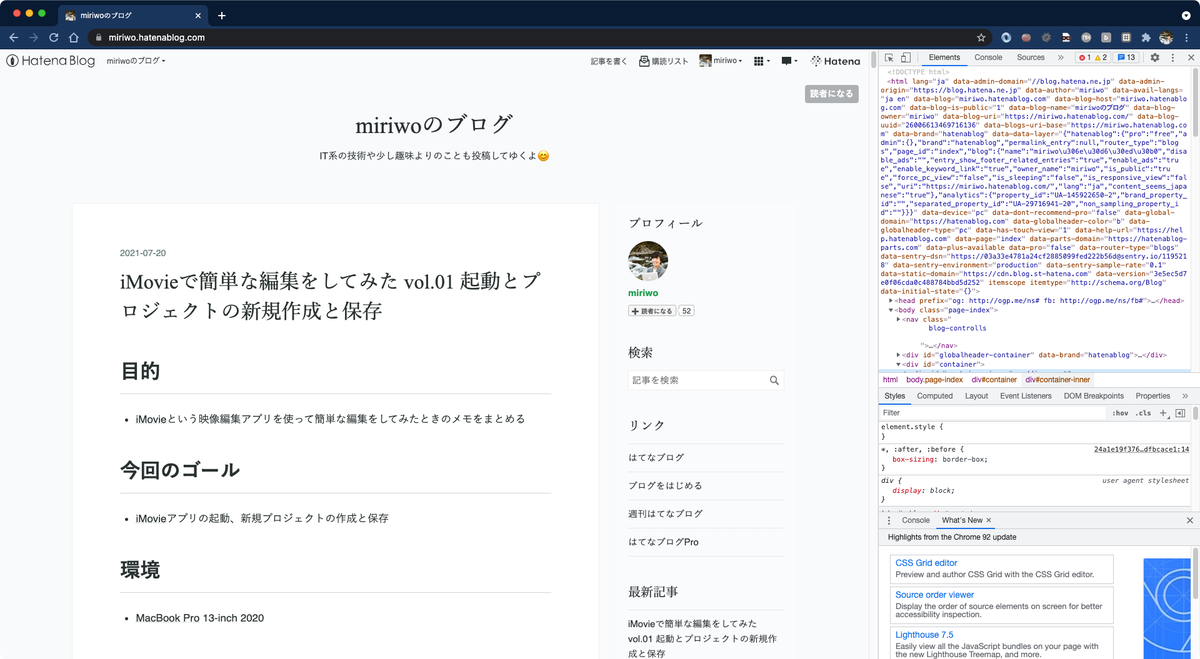Click the error and warning counter badge
Image resolution: width=1200 pixels, height=659 pixels.
pos(1092,58)
